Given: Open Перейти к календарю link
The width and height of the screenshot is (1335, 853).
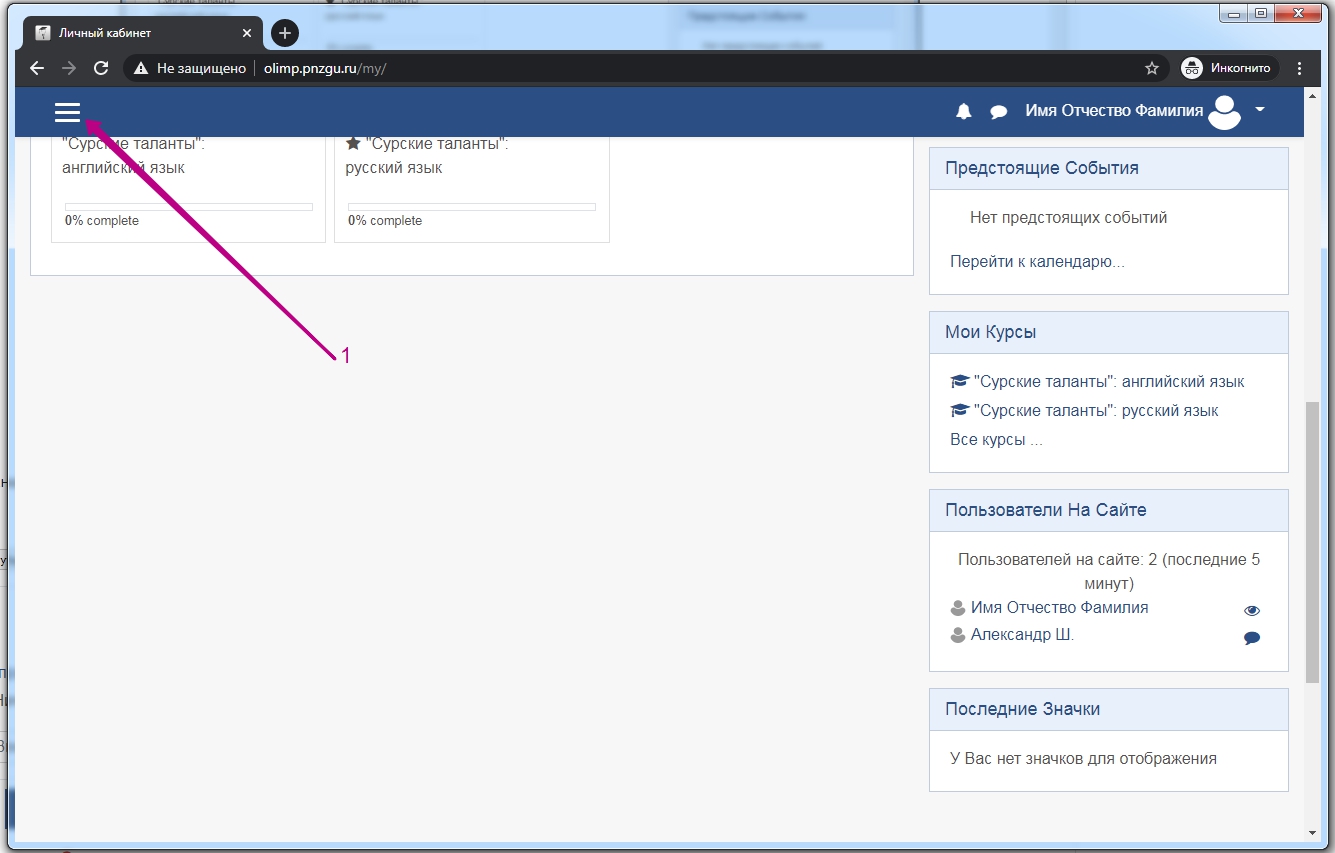Looking at the screenshot, I should coord(1037,262).
